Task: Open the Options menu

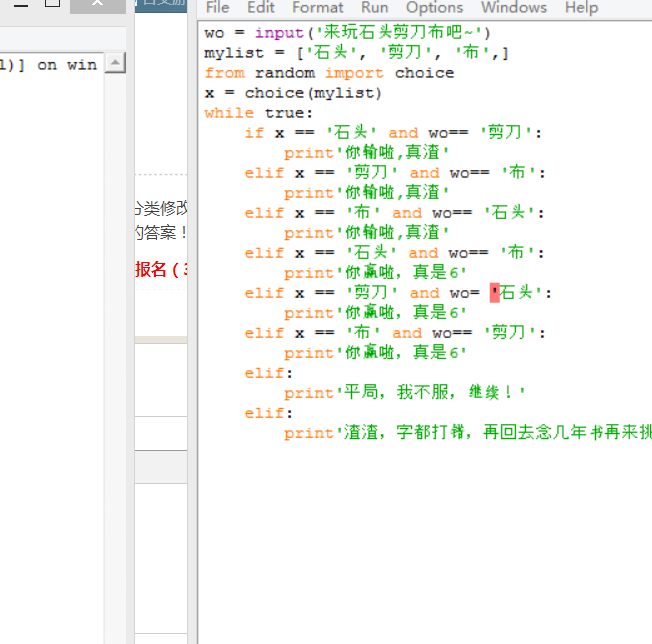Action: tap(434, 8)
